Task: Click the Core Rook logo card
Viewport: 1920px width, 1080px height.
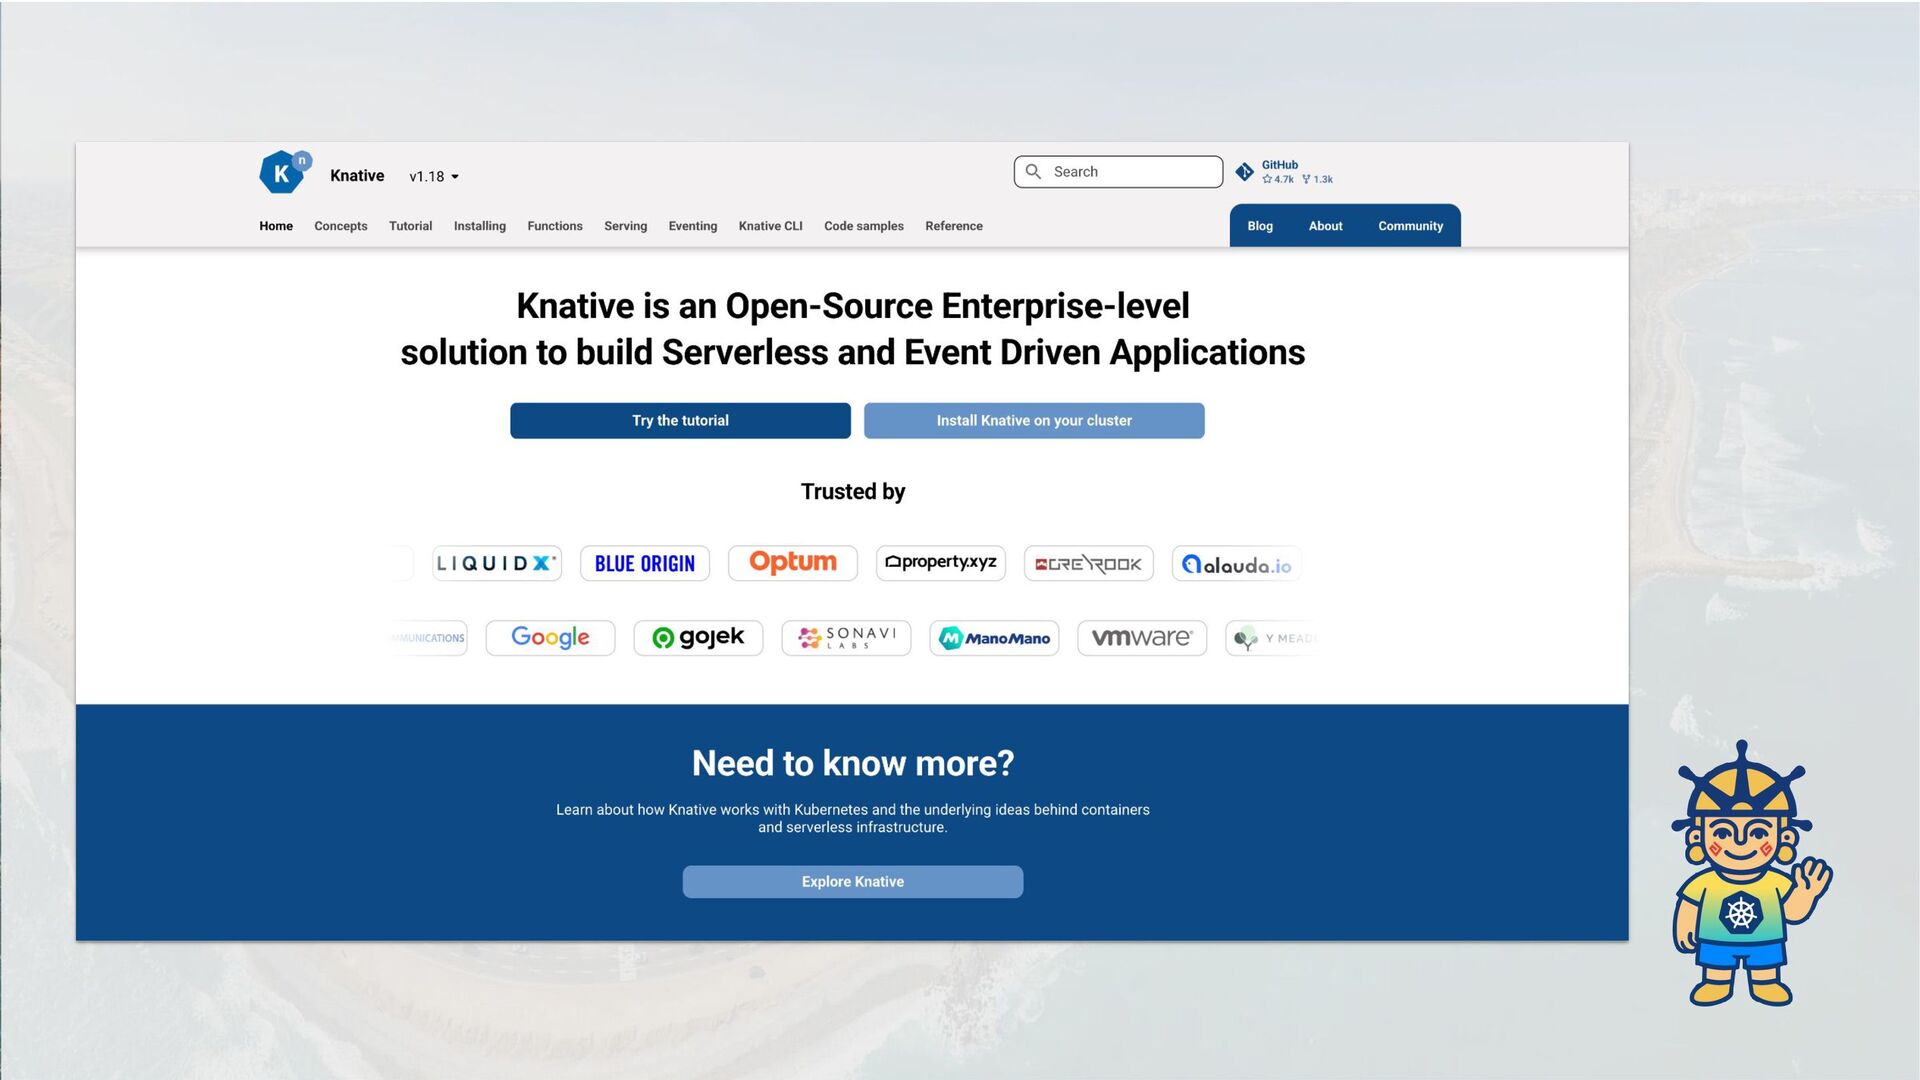Action: click(1089, 563)
